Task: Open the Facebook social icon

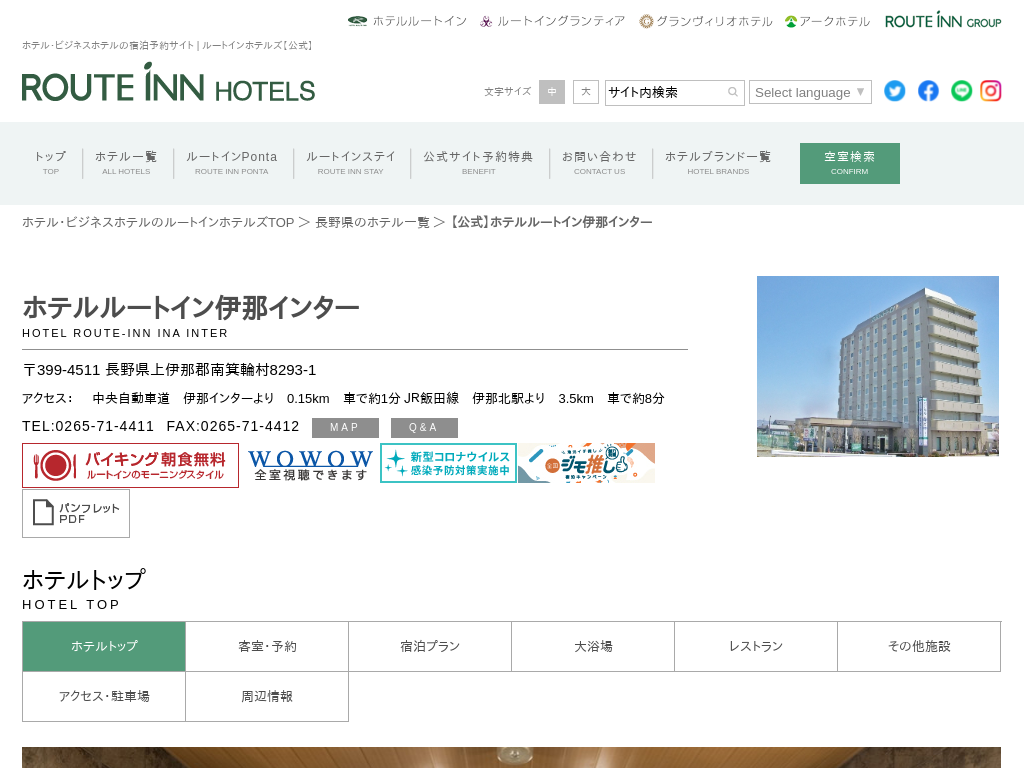Action: click(x=928, y=91)
